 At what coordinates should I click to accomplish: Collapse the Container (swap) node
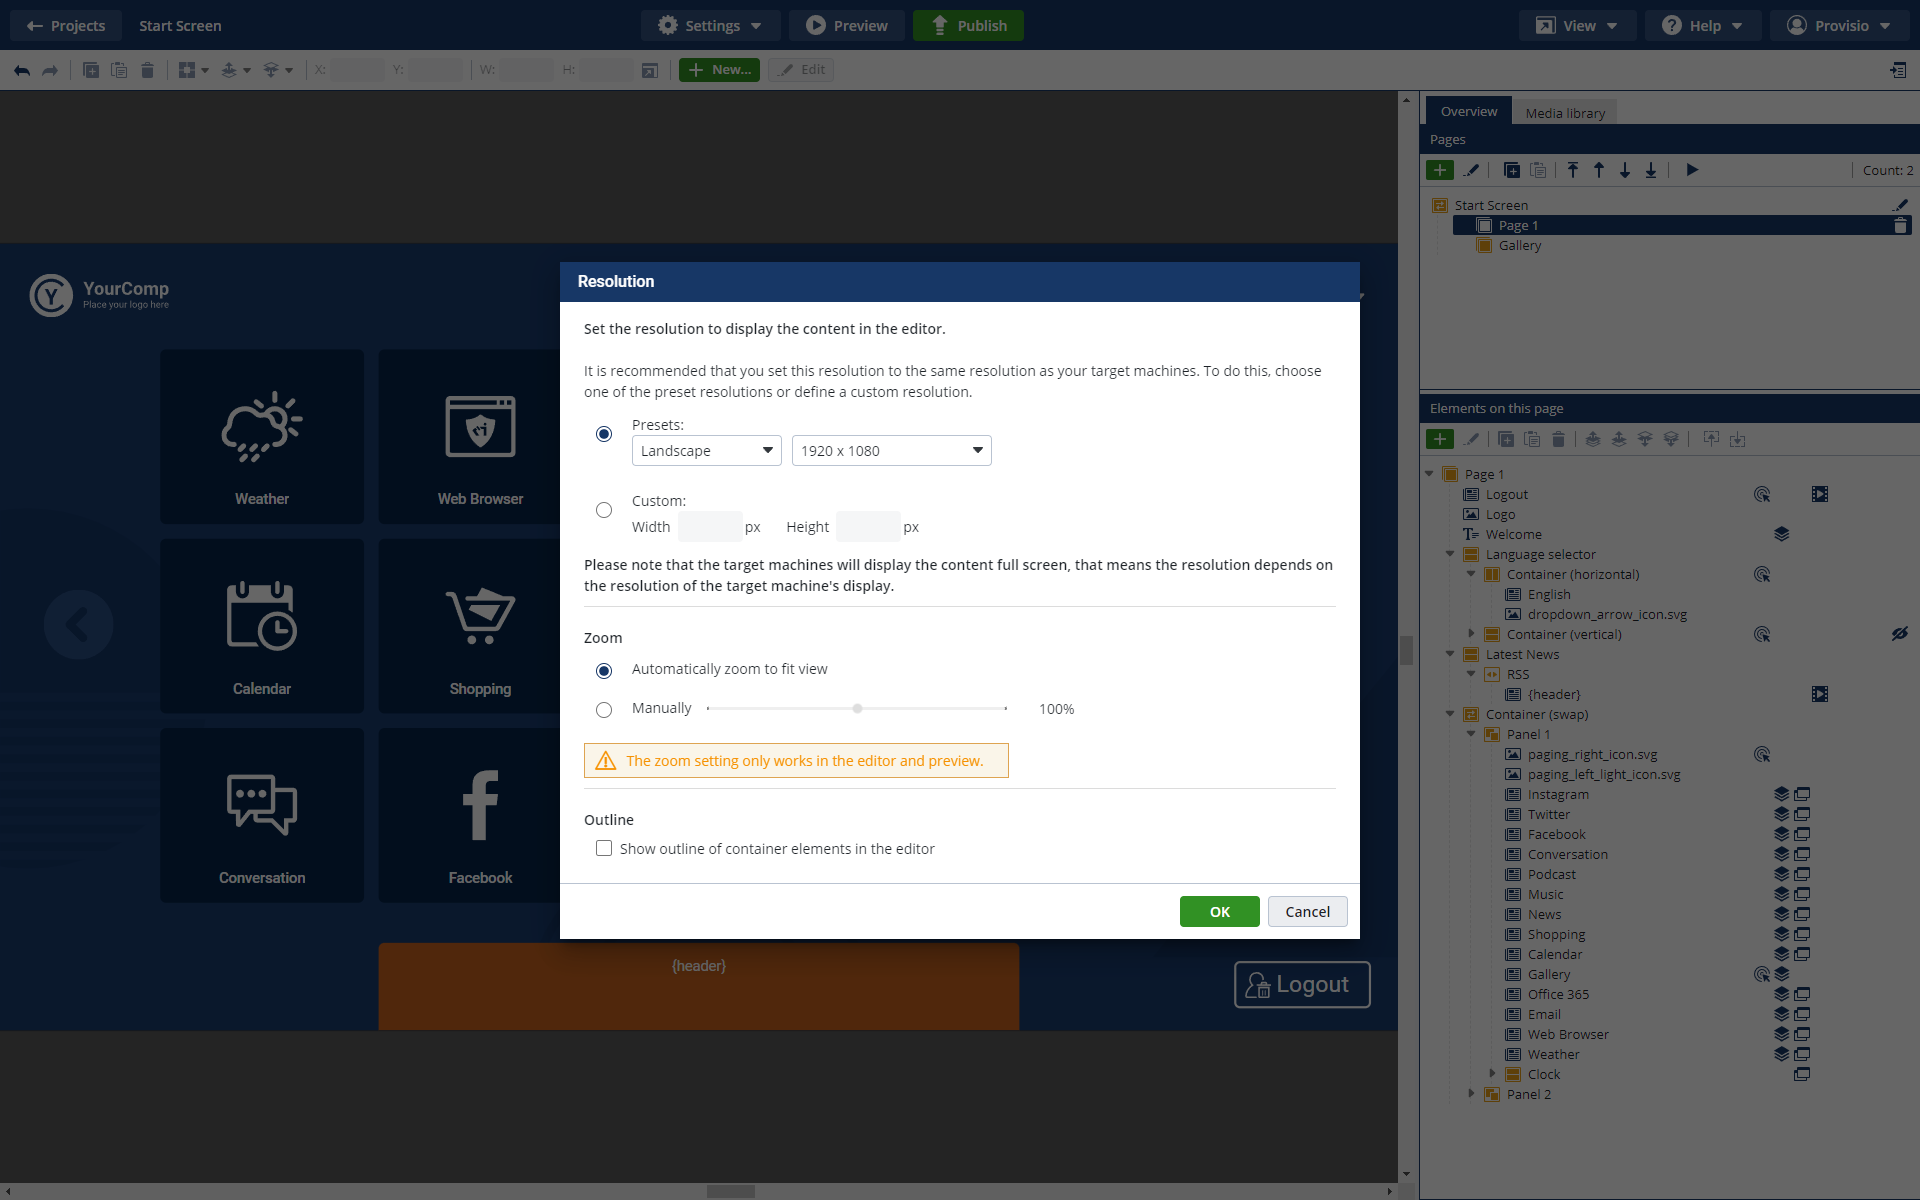[x=1450, y=713]
